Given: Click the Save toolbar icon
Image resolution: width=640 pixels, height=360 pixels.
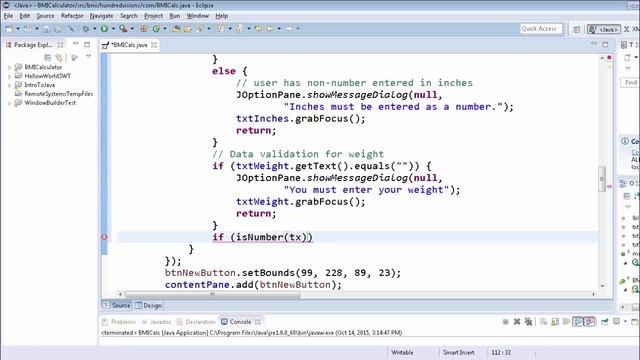Looking at the screenshot, I should point(46,29).
